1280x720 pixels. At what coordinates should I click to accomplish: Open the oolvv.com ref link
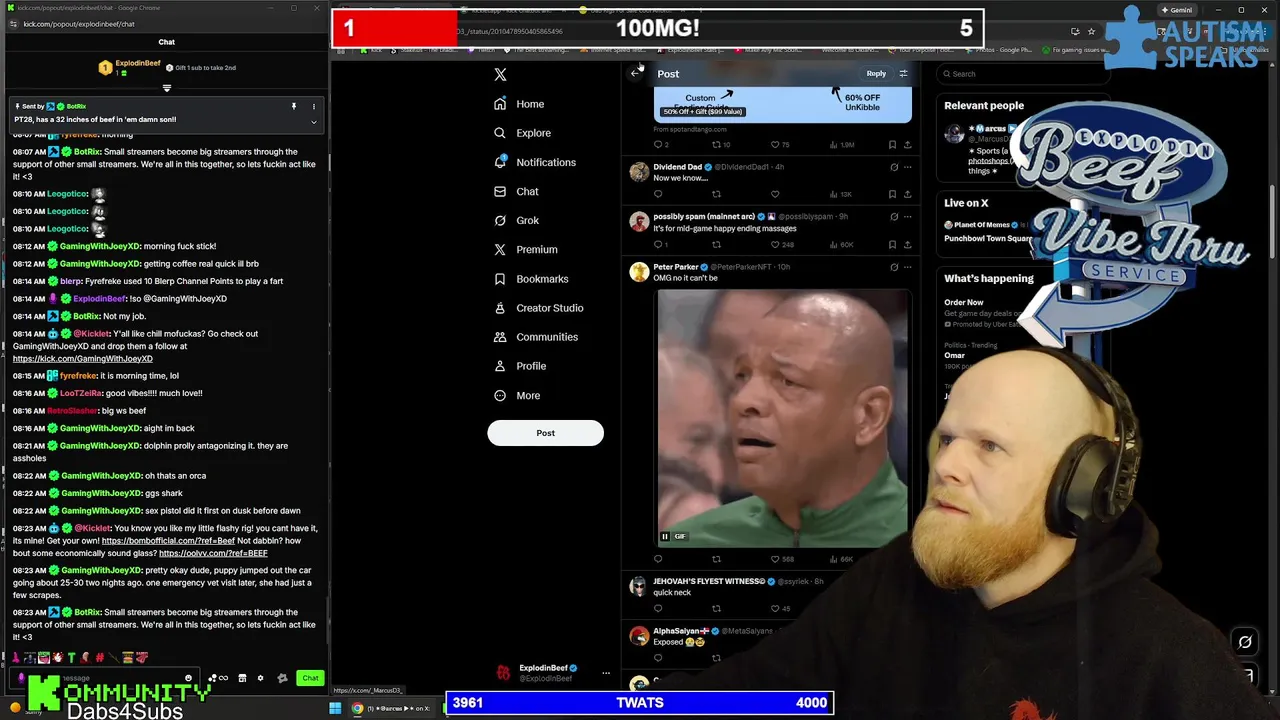pyautogui.click(x=213, y=553)
